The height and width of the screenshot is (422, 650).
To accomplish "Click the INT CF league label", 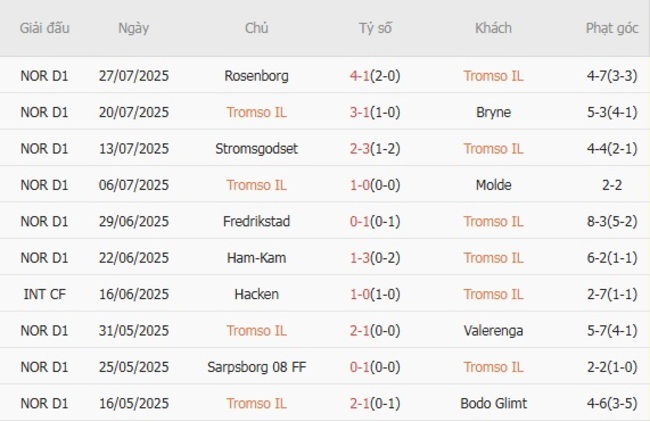I will (x=45, y=294).
